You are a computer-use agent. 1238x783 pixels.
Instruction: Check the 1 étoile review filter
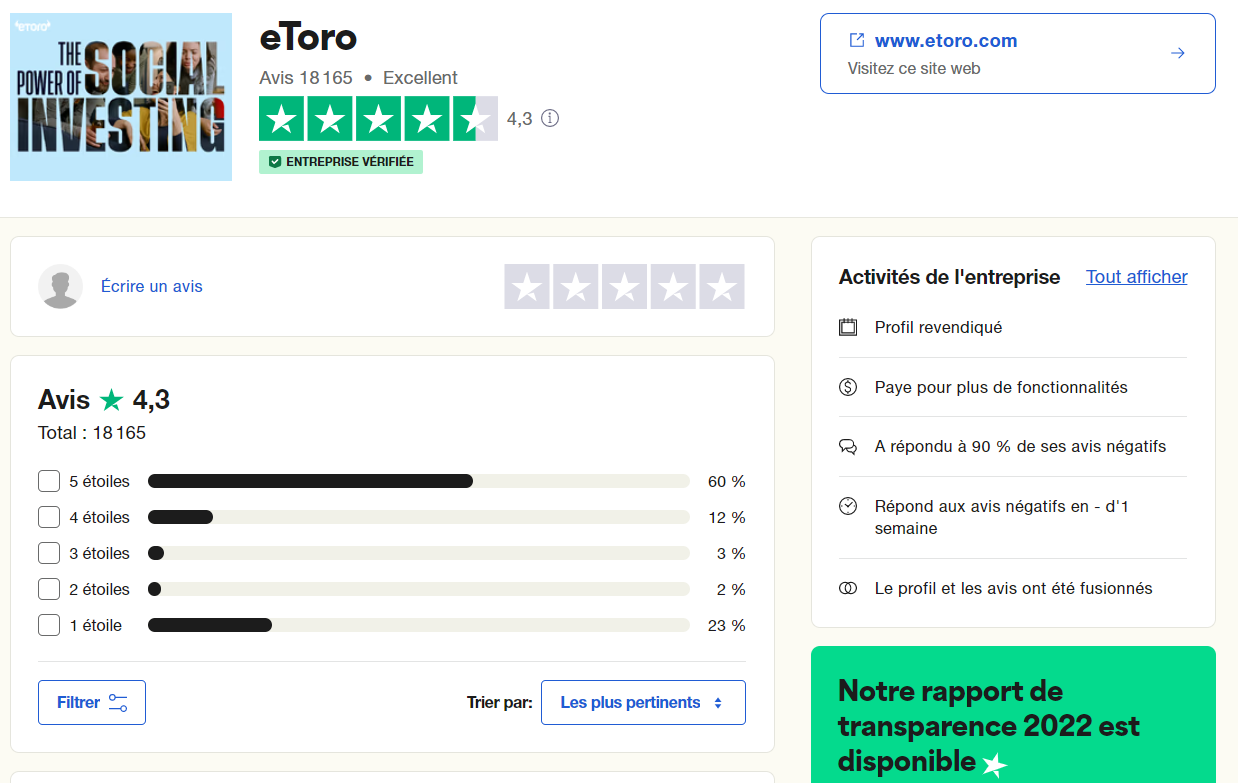(48, 625)
